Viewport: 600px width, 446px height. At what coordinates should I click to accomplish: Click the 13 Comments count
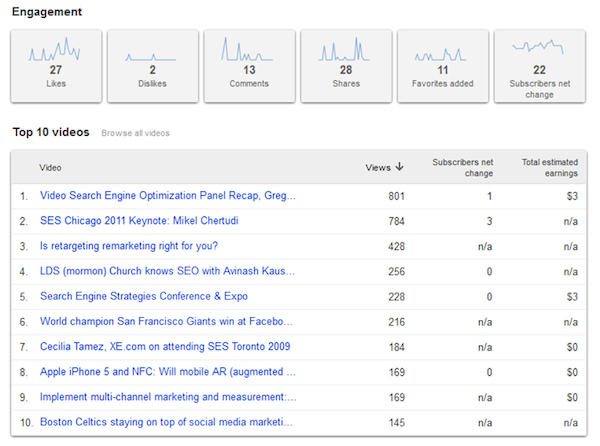click(249, 70)
